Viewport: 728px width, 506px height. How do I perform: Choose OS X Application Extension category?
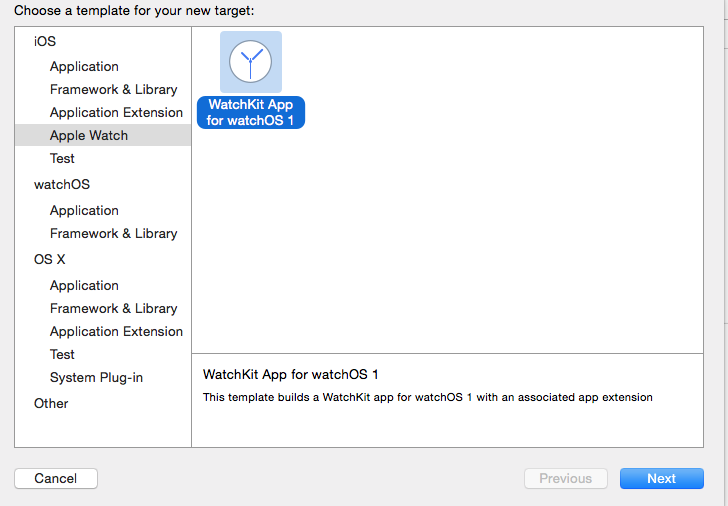tap(116, 331)
